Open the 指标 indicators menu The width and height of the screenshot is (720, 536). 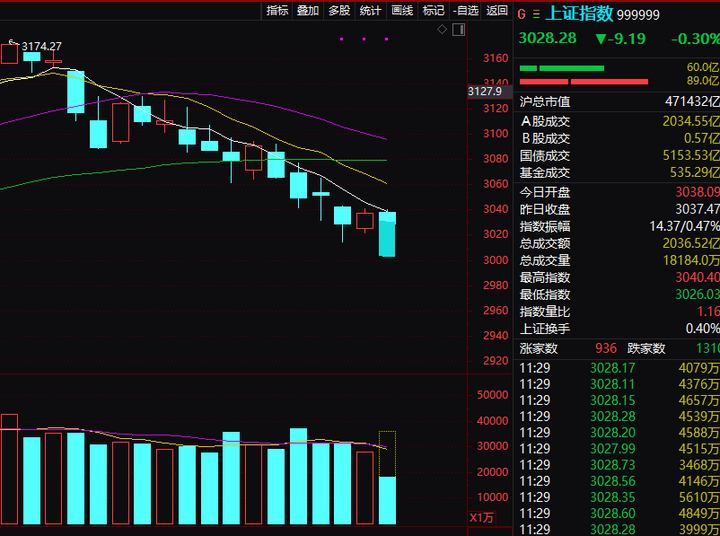point(277,10)
